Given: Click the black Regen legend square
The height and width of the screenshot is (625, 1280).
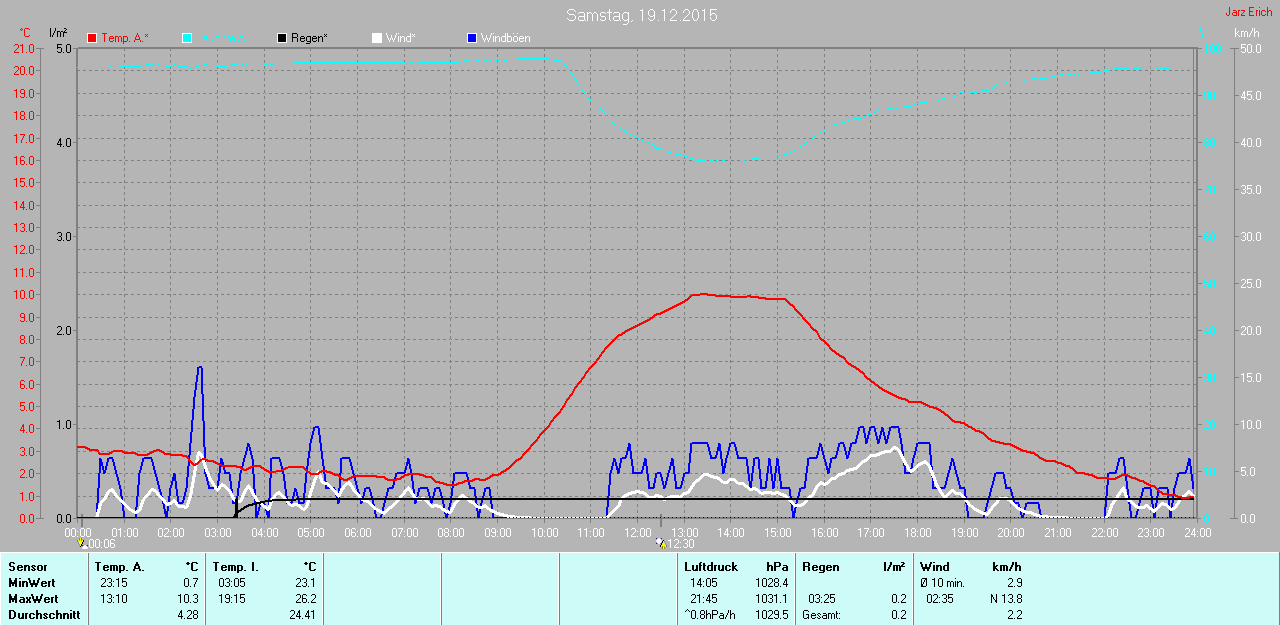Looking at the screenshot, I should tap(283, 38).
